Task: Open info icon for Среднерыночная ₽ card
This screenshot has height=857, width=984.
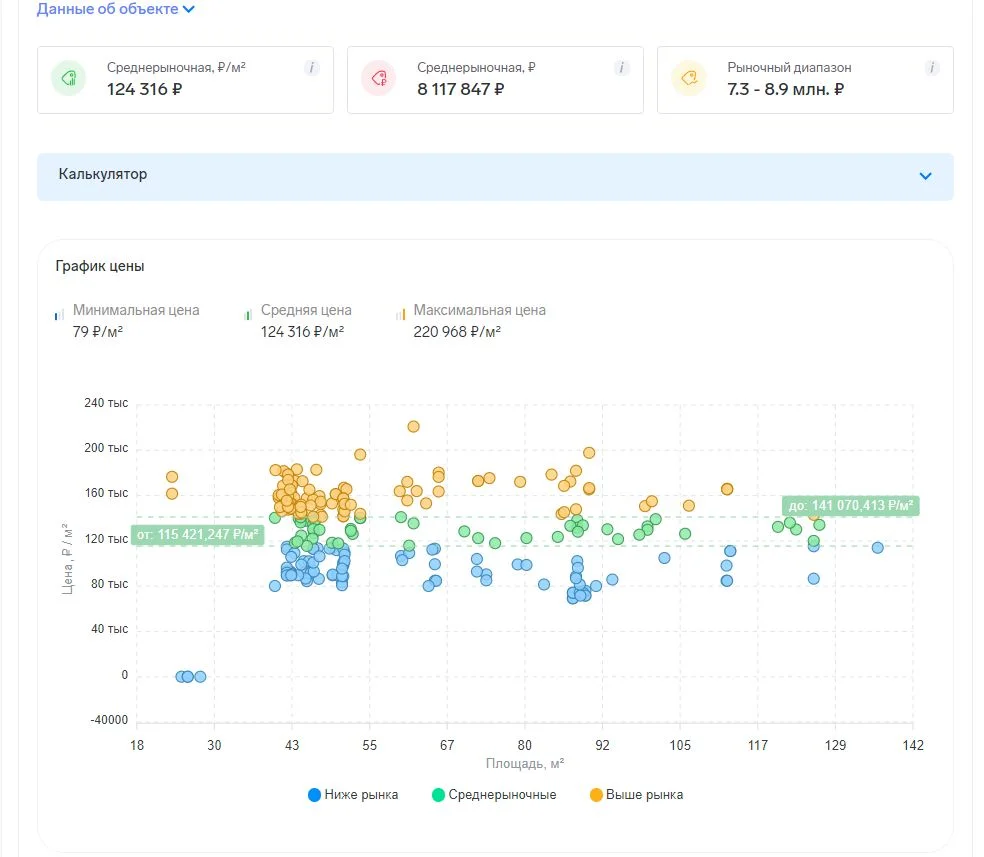Action: point(621,68)
